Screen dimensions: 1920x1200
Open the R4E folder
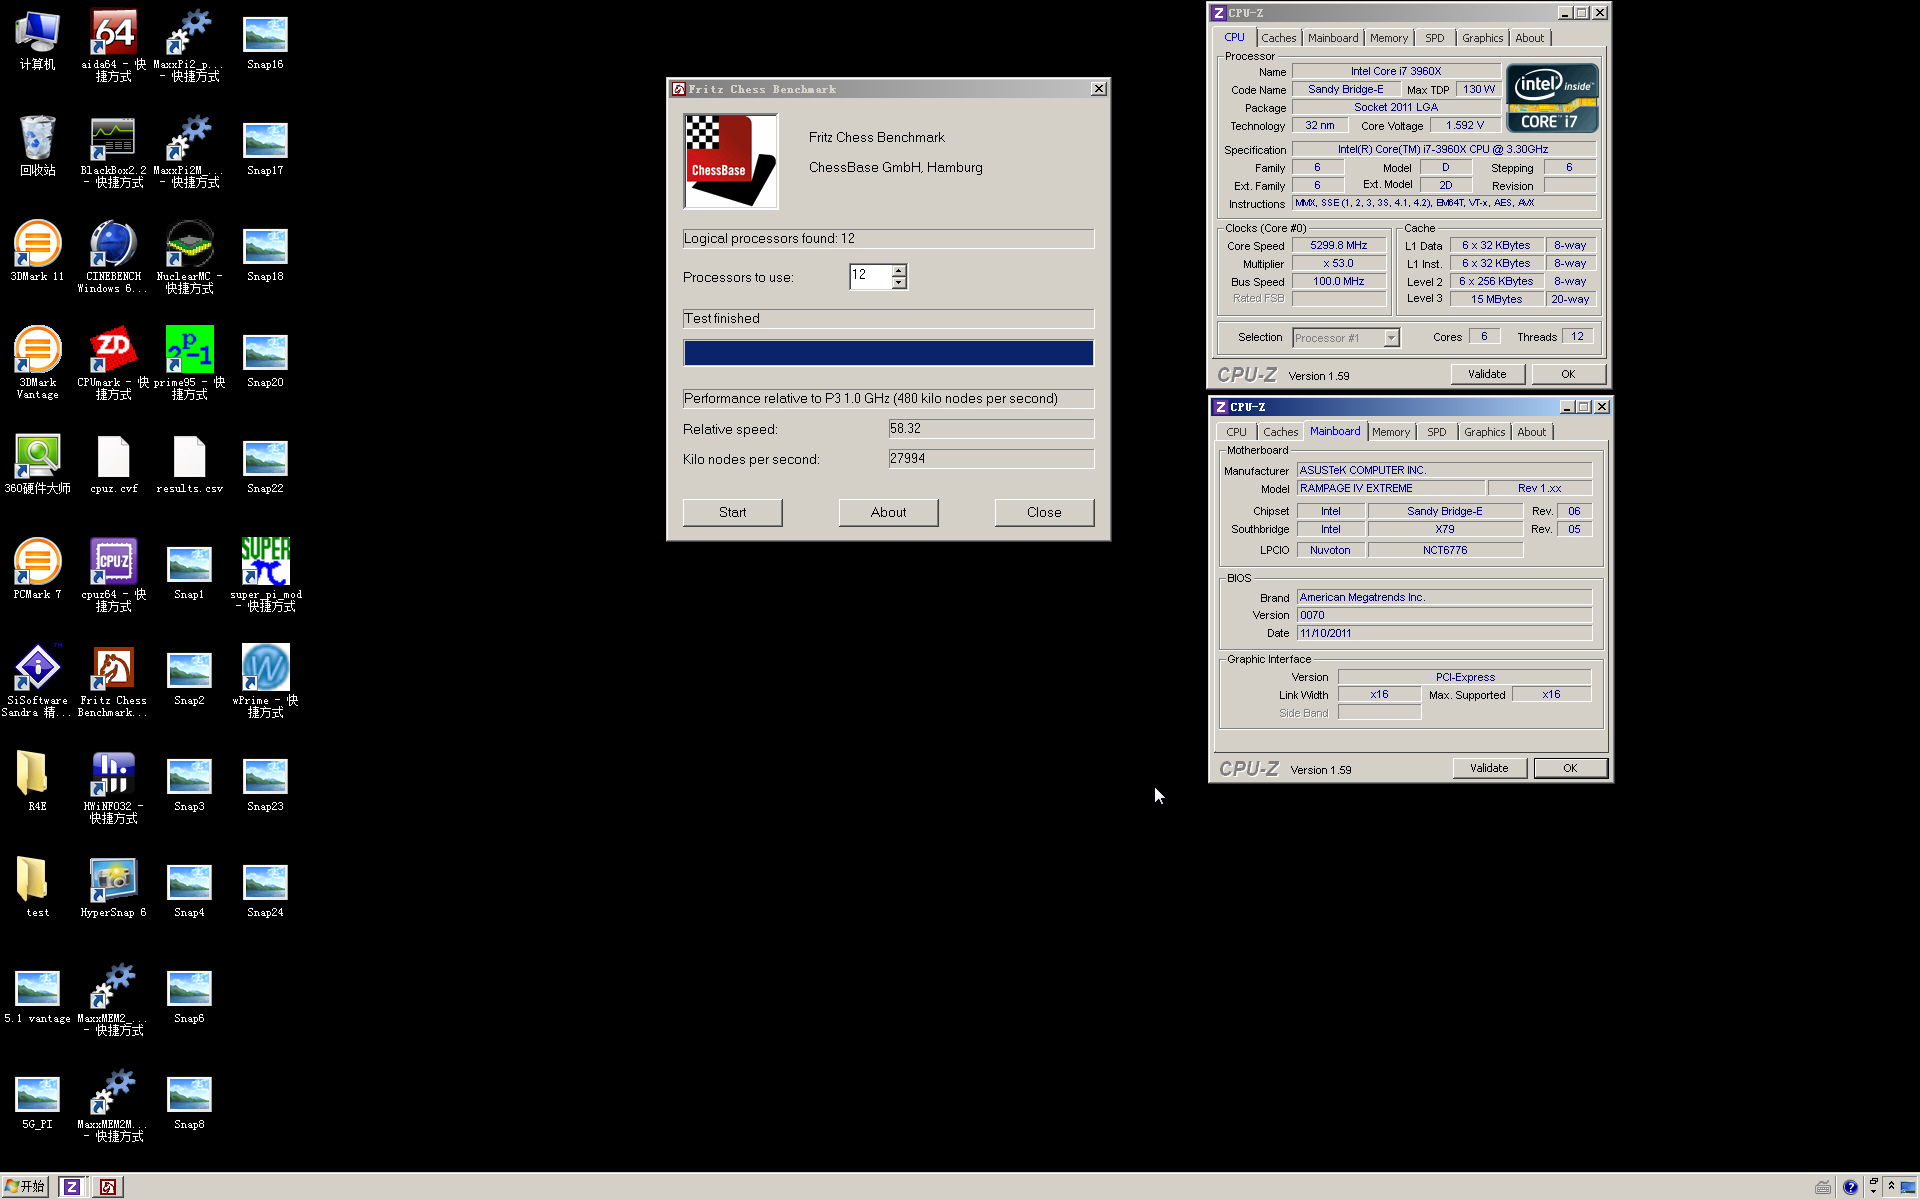[x=37, y=781]
